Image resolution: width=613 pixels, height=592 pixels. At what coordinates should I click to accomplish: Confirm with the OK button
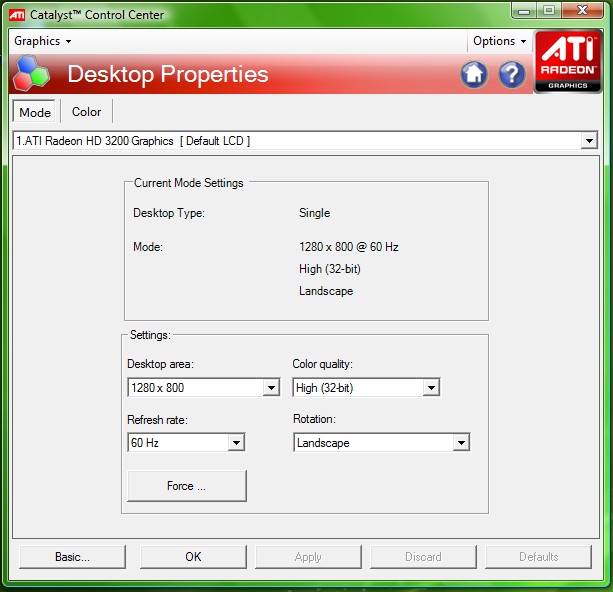pos(193,557)
